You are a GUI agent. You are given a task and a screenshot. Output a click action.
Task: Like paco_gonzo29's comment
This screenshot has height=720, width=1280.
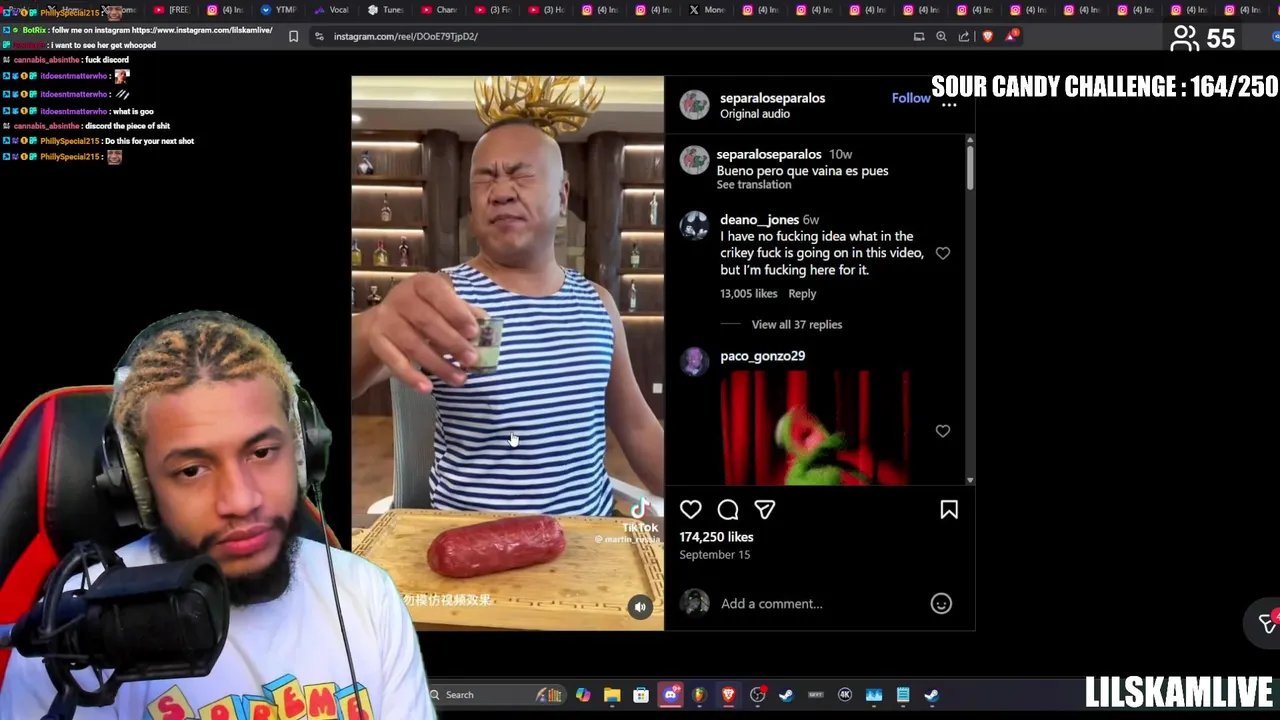click(x=943, y=431)
